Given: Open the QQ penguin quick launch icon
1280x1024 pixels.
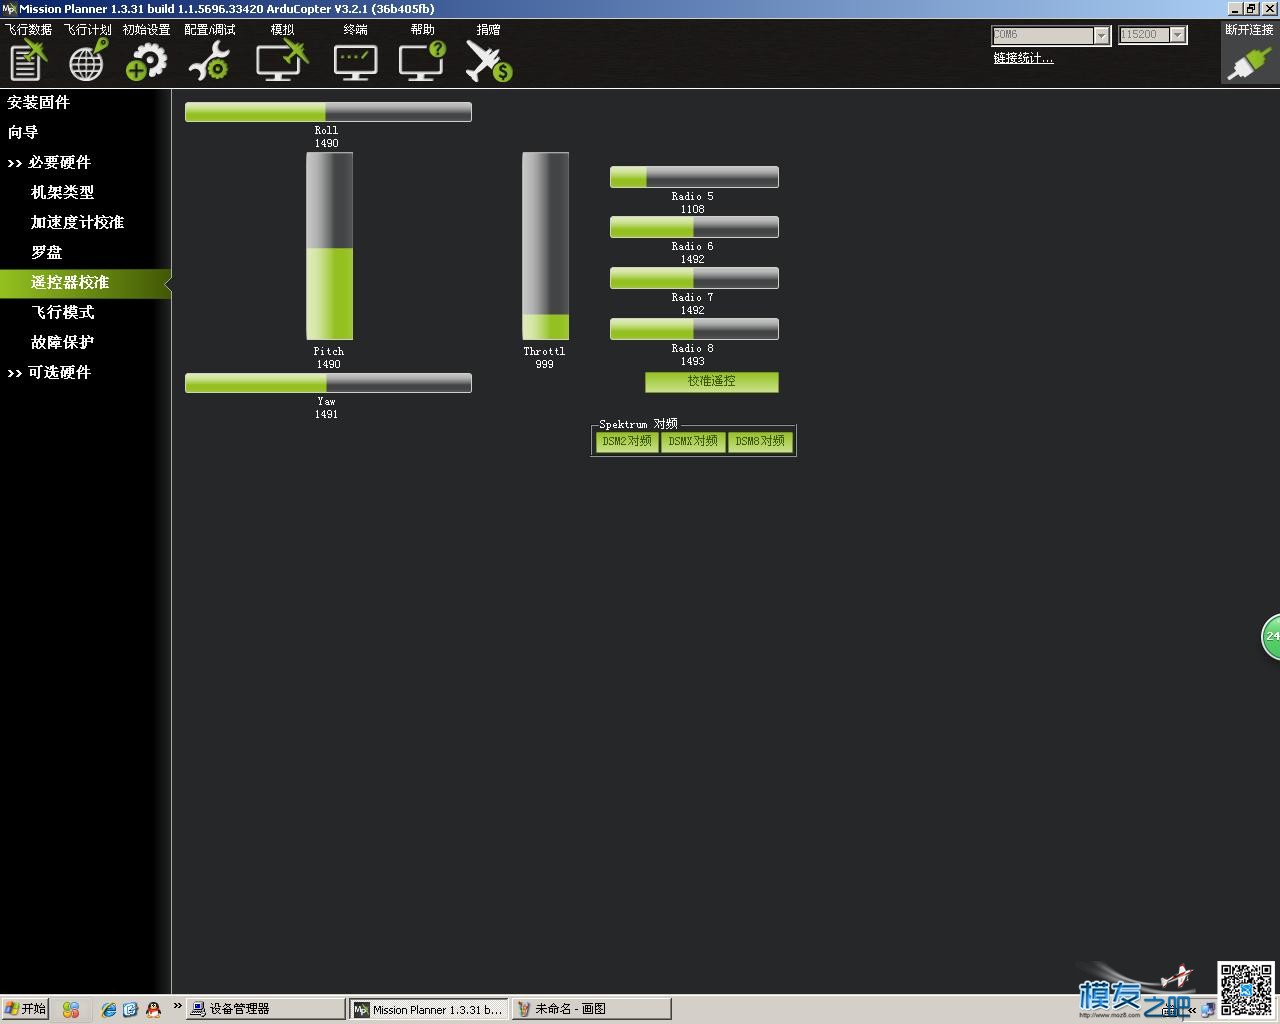Looking at the screenshot, I should coord(153,1010).
